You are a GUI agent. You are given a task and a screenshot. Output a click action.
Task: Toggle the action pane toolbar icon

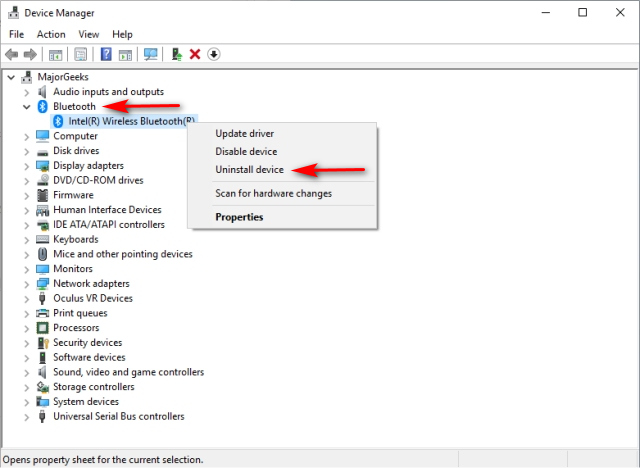tap(125, 54)
